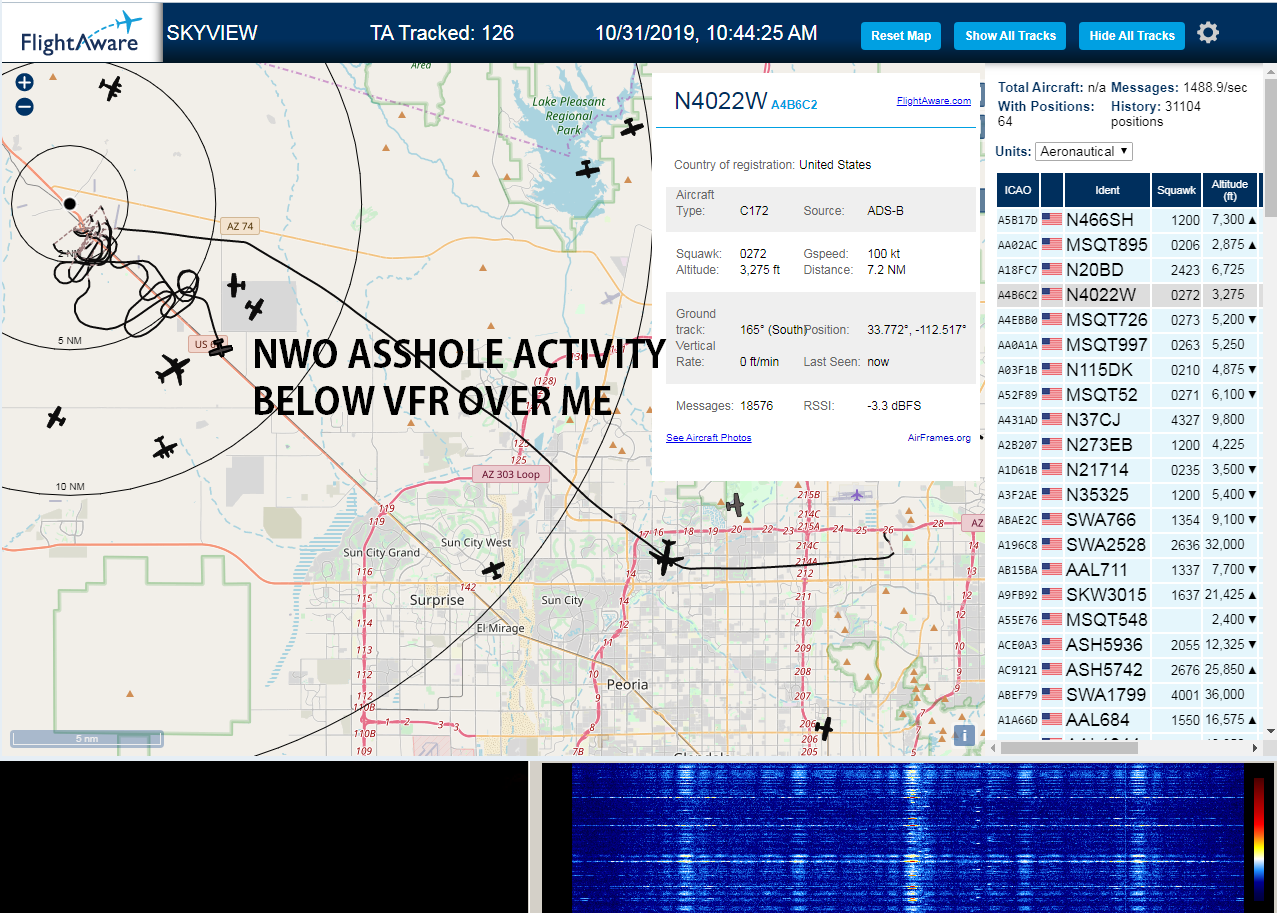Click altitude value 32,000 in the table
The width and height of the screenshot is (1277, 913).
(x=1226, y=544)
